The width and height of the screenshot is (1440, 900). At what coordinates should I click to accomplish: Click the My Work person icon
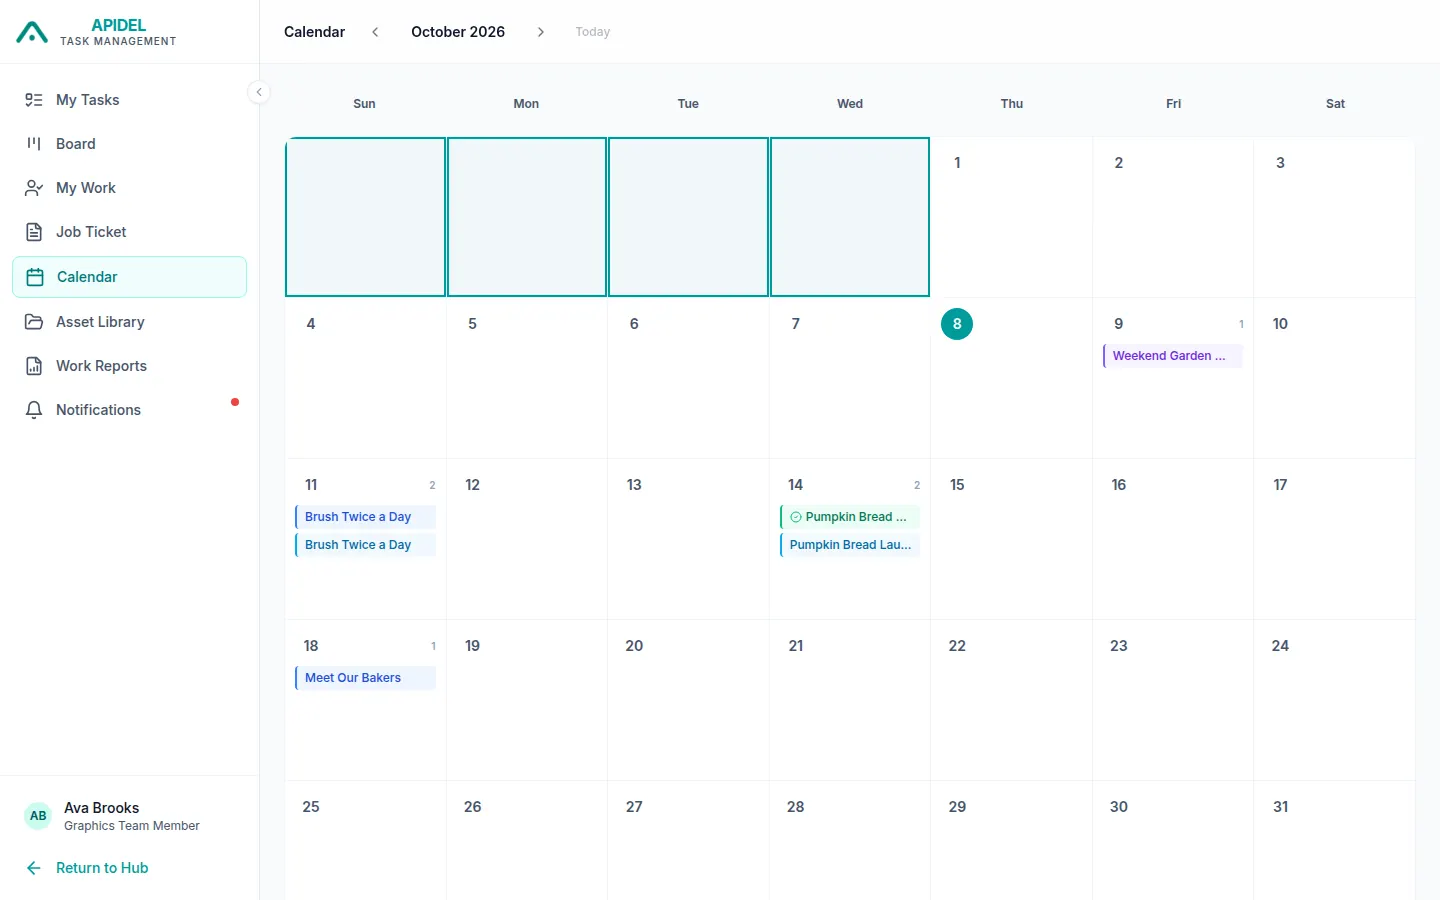34,188
